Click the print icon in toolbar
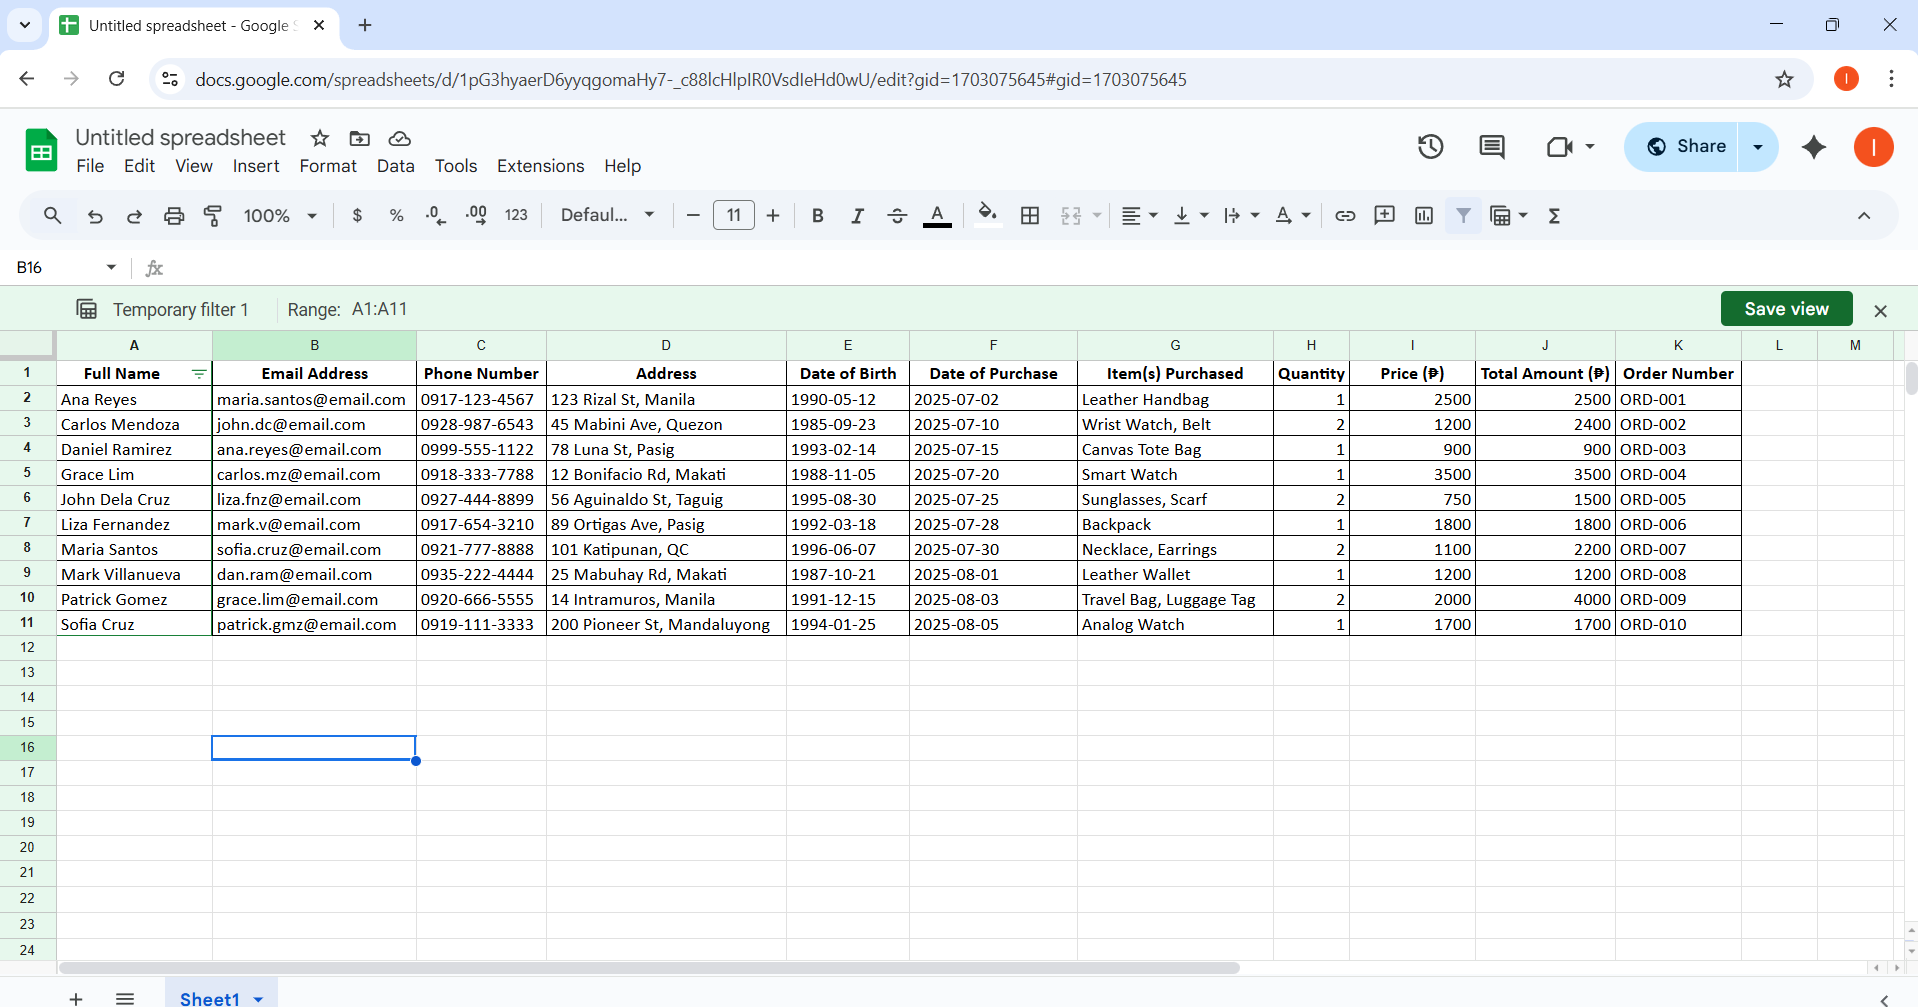The width and height of the screenshot is (1918, 1007). click(x=174, y=216)
